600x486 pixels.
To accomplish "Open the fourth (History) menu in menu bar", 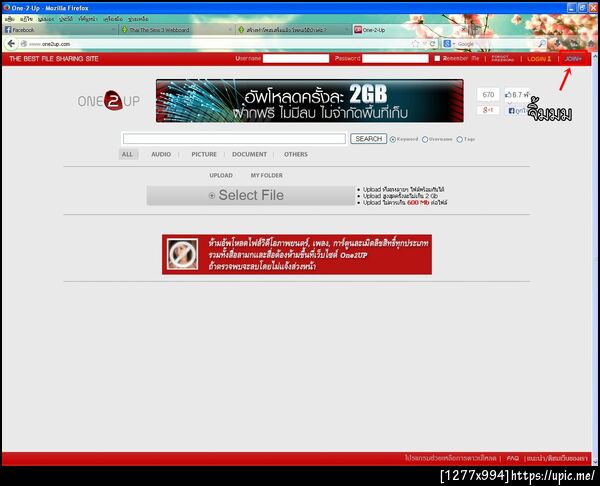I will tap(66, 19).
